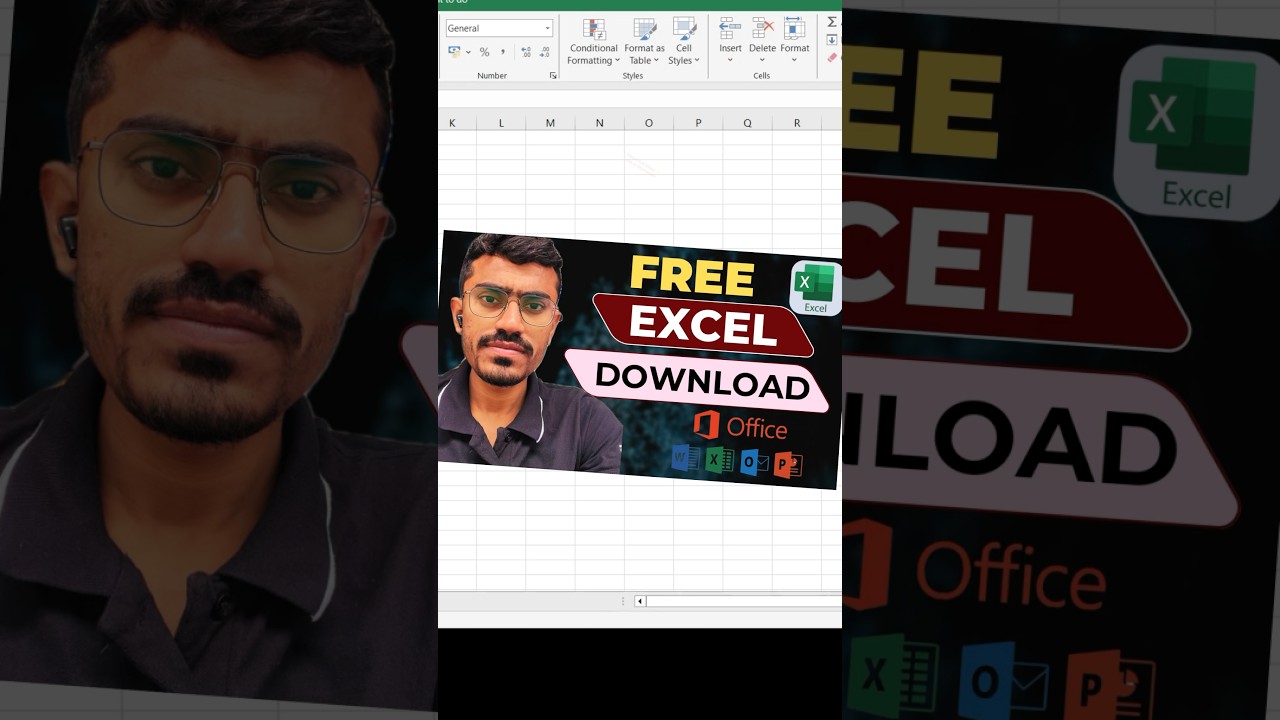The height and width of the screenshot is (720, 1280).
Task: Apply Accounting Number Format icon
Action: pos(455,52)
